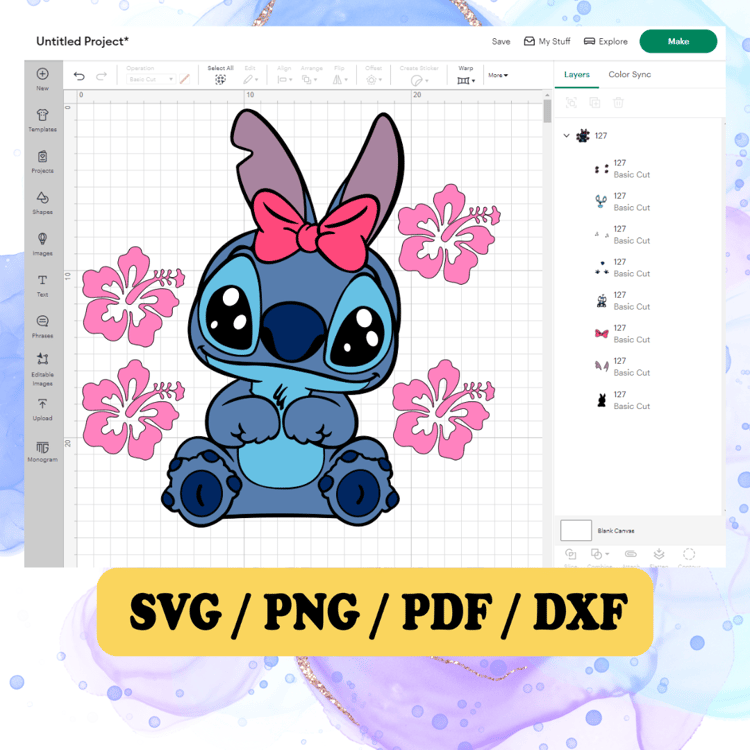This screenshot has width=750, height=750.
Task: Click the Flatten icon
Action: tap(659, 555)
